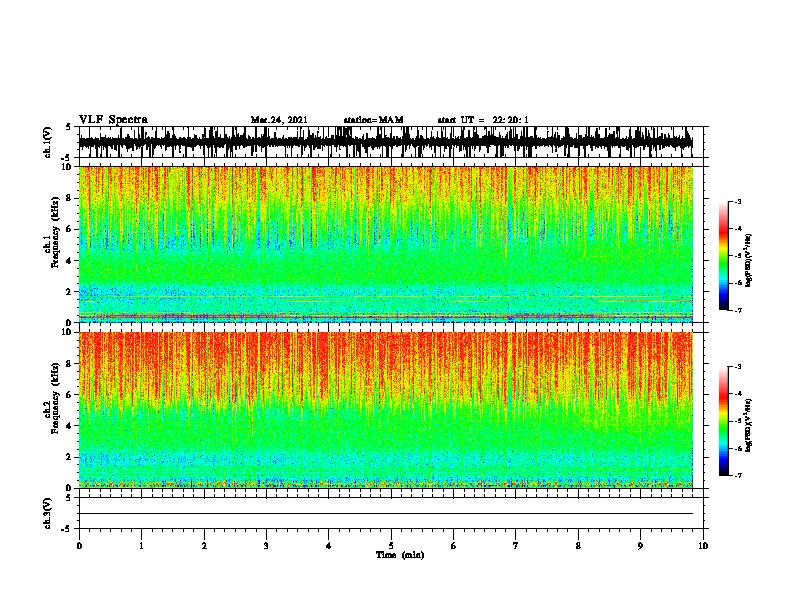792x612 pixels.
Task: Click time axis tick label "2"
Action: click(204, 546)
